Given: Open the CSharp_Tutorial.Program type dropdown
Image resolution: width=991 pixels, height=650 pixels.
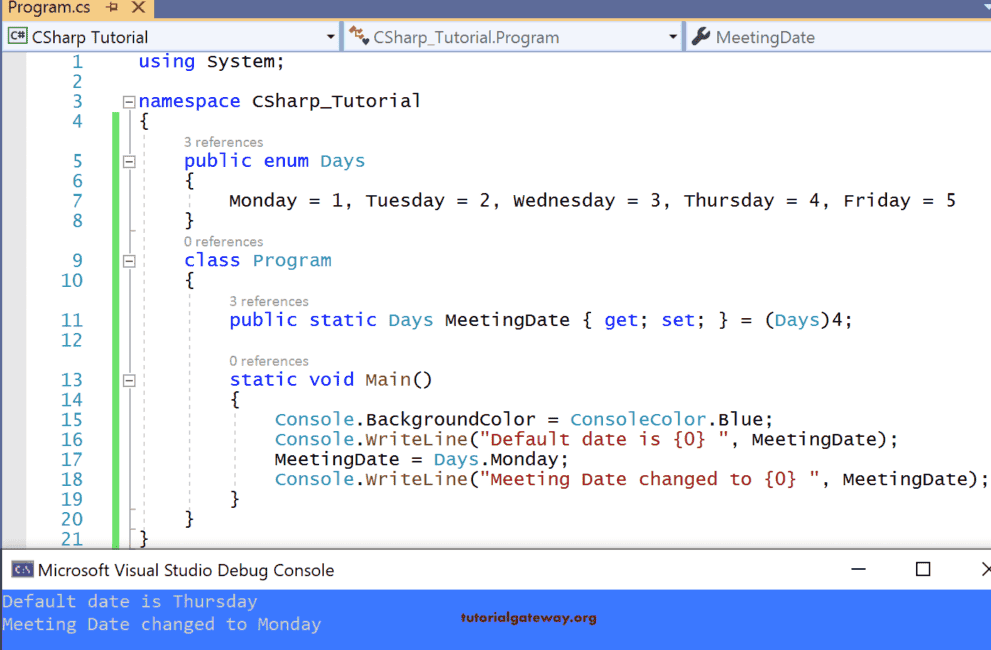Looking at the screenshot, I should (675, 36).
